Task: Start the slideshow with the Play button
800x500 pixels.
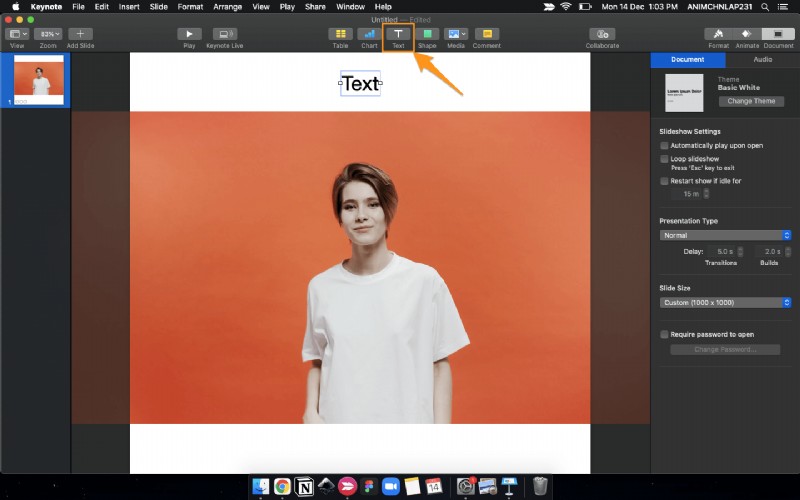Action: pos(189,34)
